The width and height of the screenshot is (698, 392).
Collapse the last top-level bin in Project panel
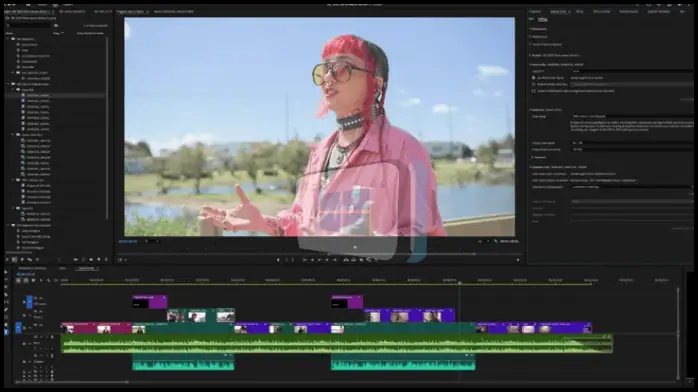(8, 225)
